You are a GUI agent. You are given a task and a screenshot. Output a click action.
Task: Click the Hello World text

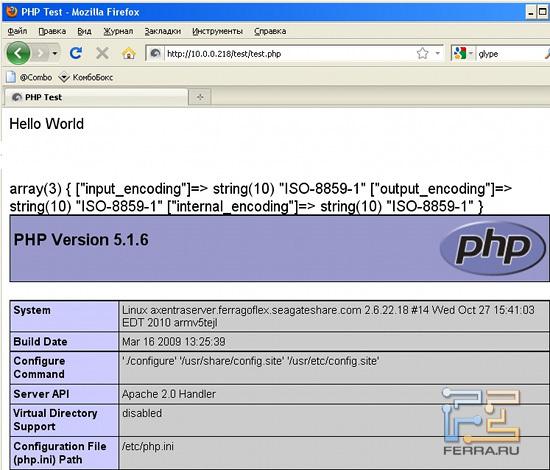coord(47,124)
